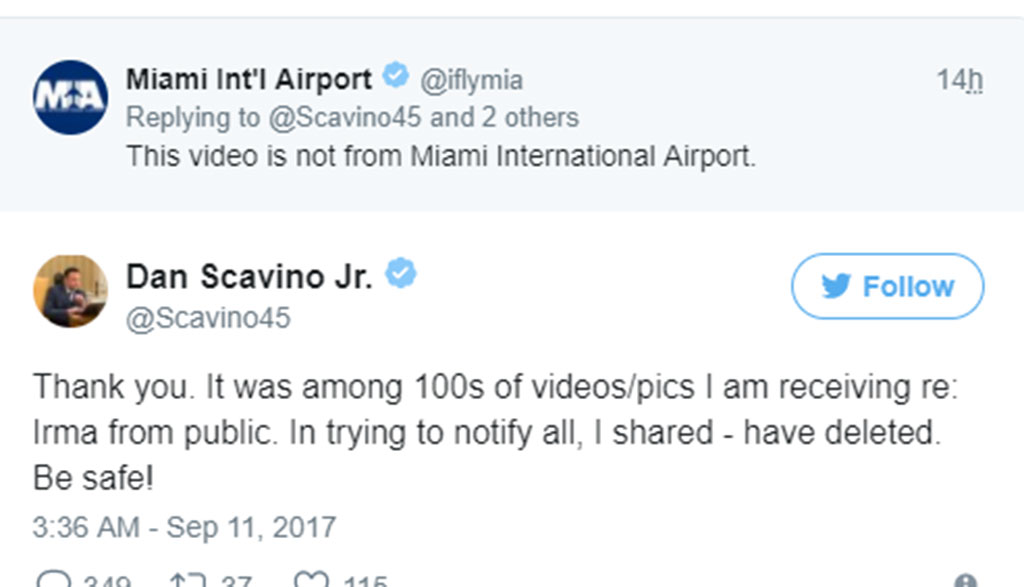The height and width of the screenshot is (587, 1024).
Task: Open Dan Scavino Jr.'s profile photo
Action: pos(70,291)
